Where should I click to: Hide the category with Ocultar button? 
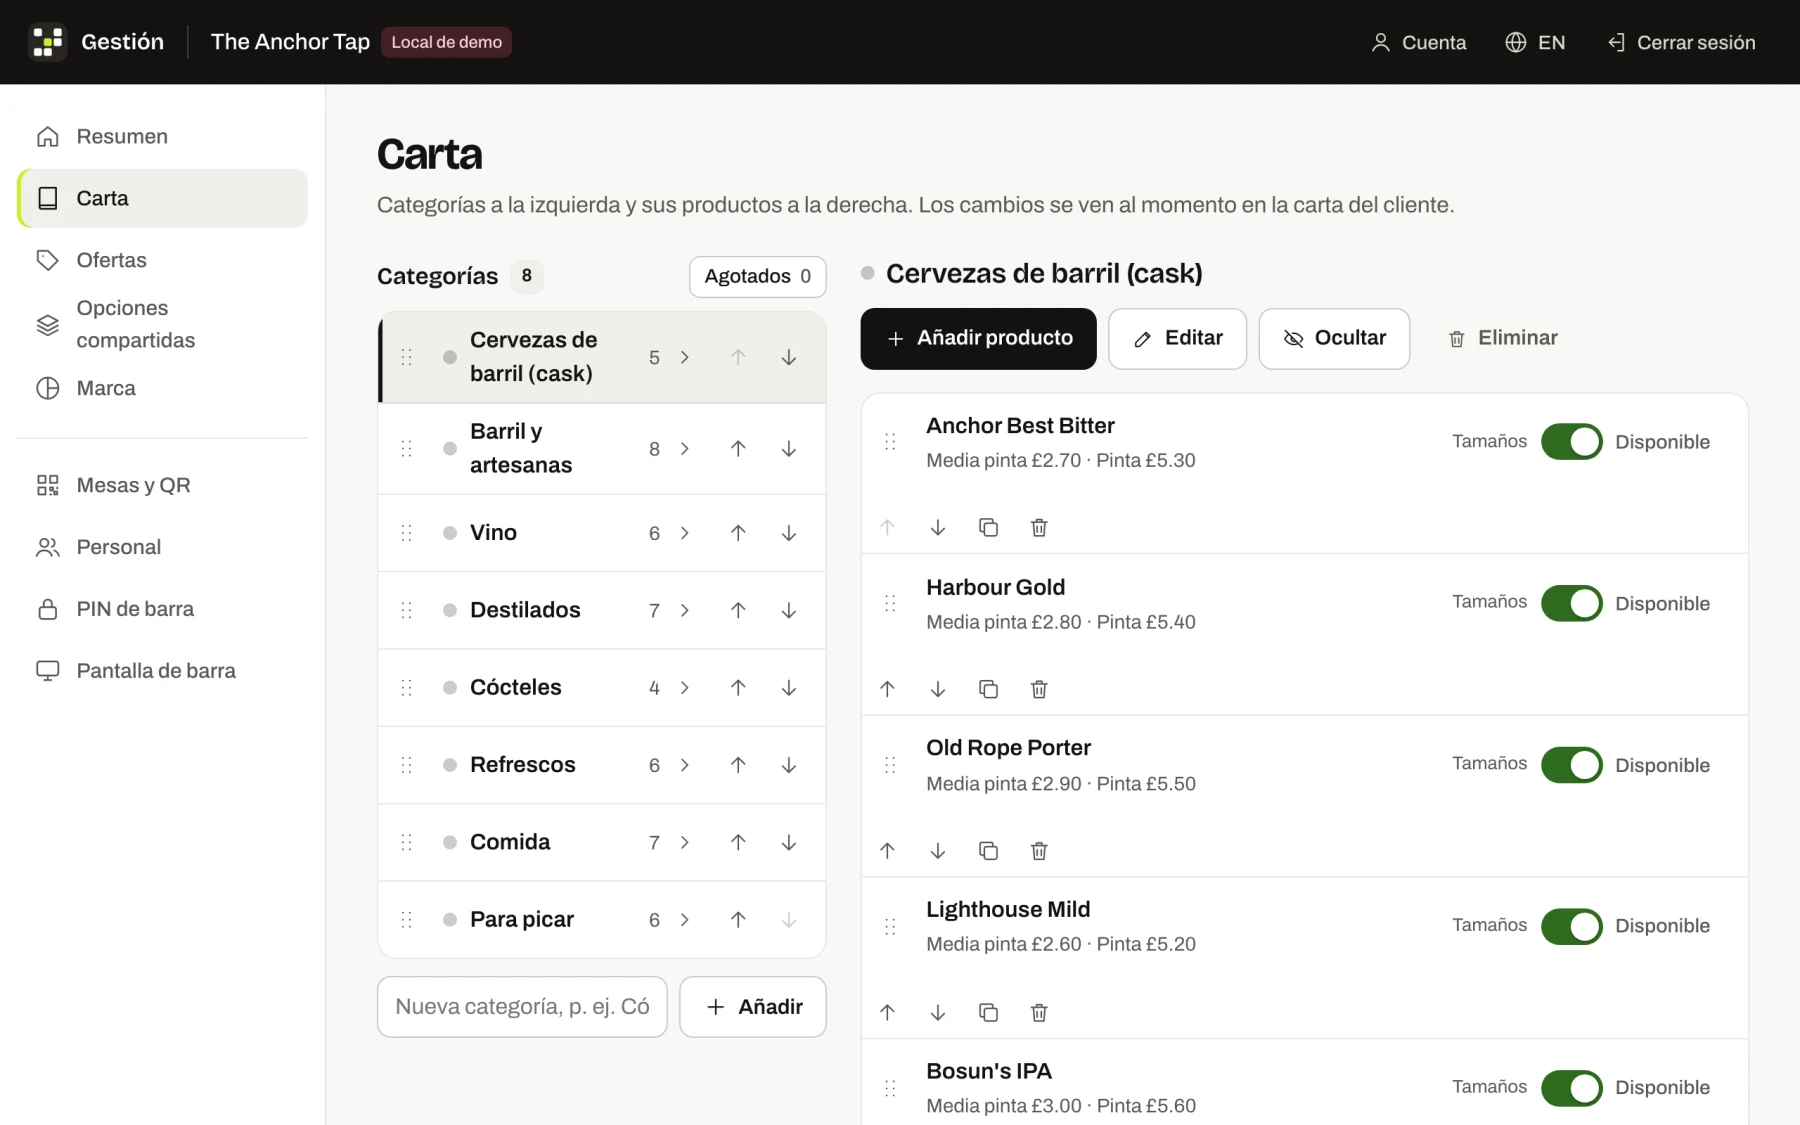(x=1334, y=338)
